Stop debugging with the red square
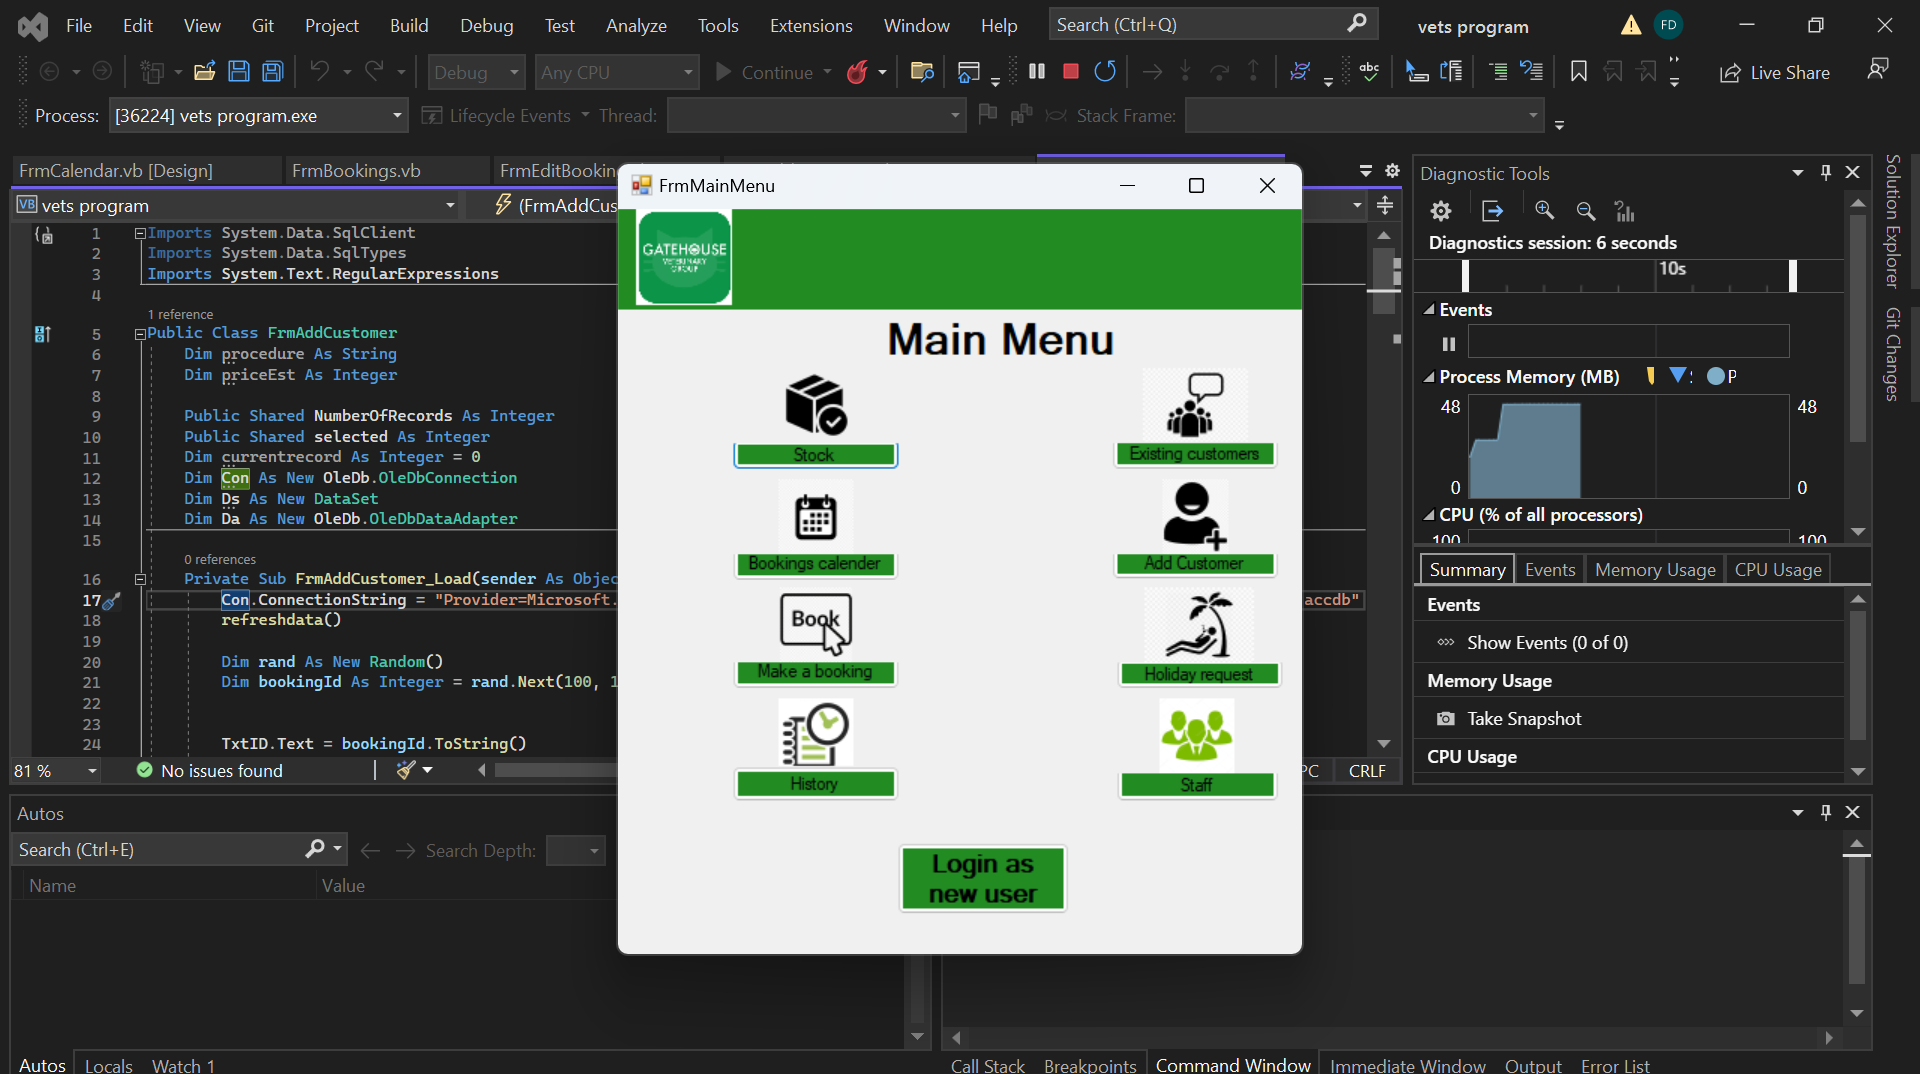 click(1071, 72)
